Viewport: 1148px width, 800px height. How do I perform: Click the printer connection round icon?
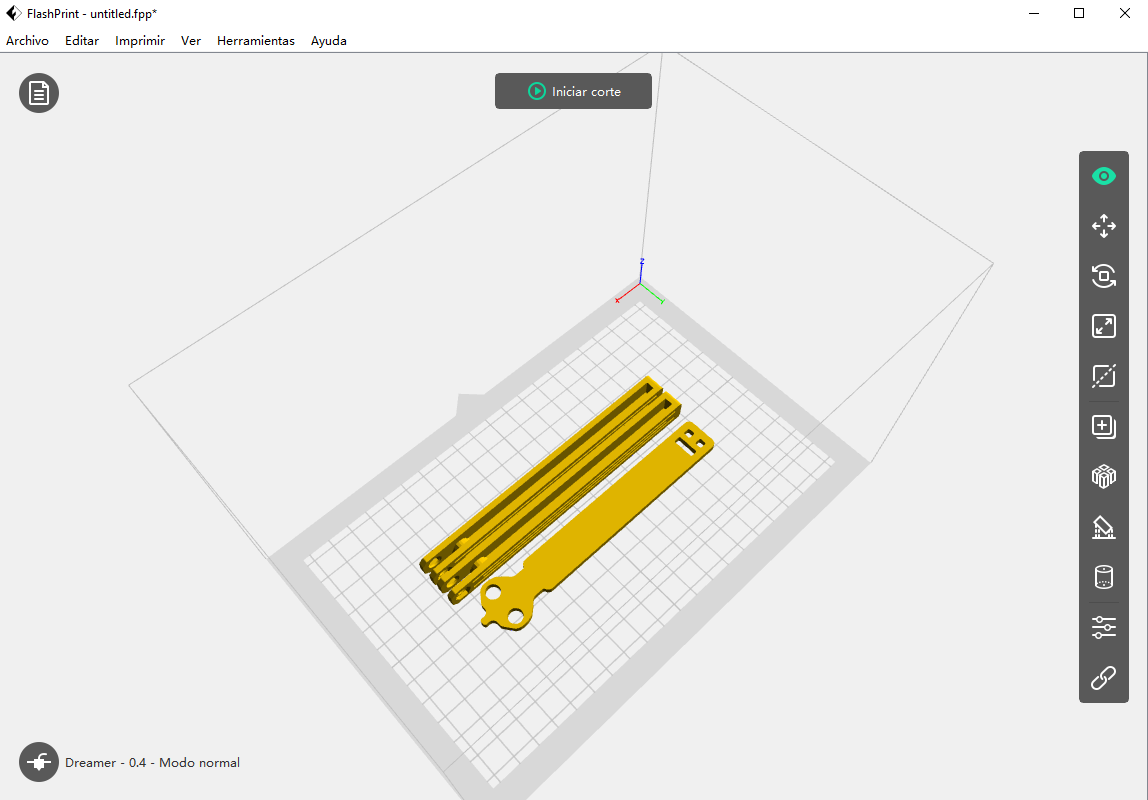point(39,762)
